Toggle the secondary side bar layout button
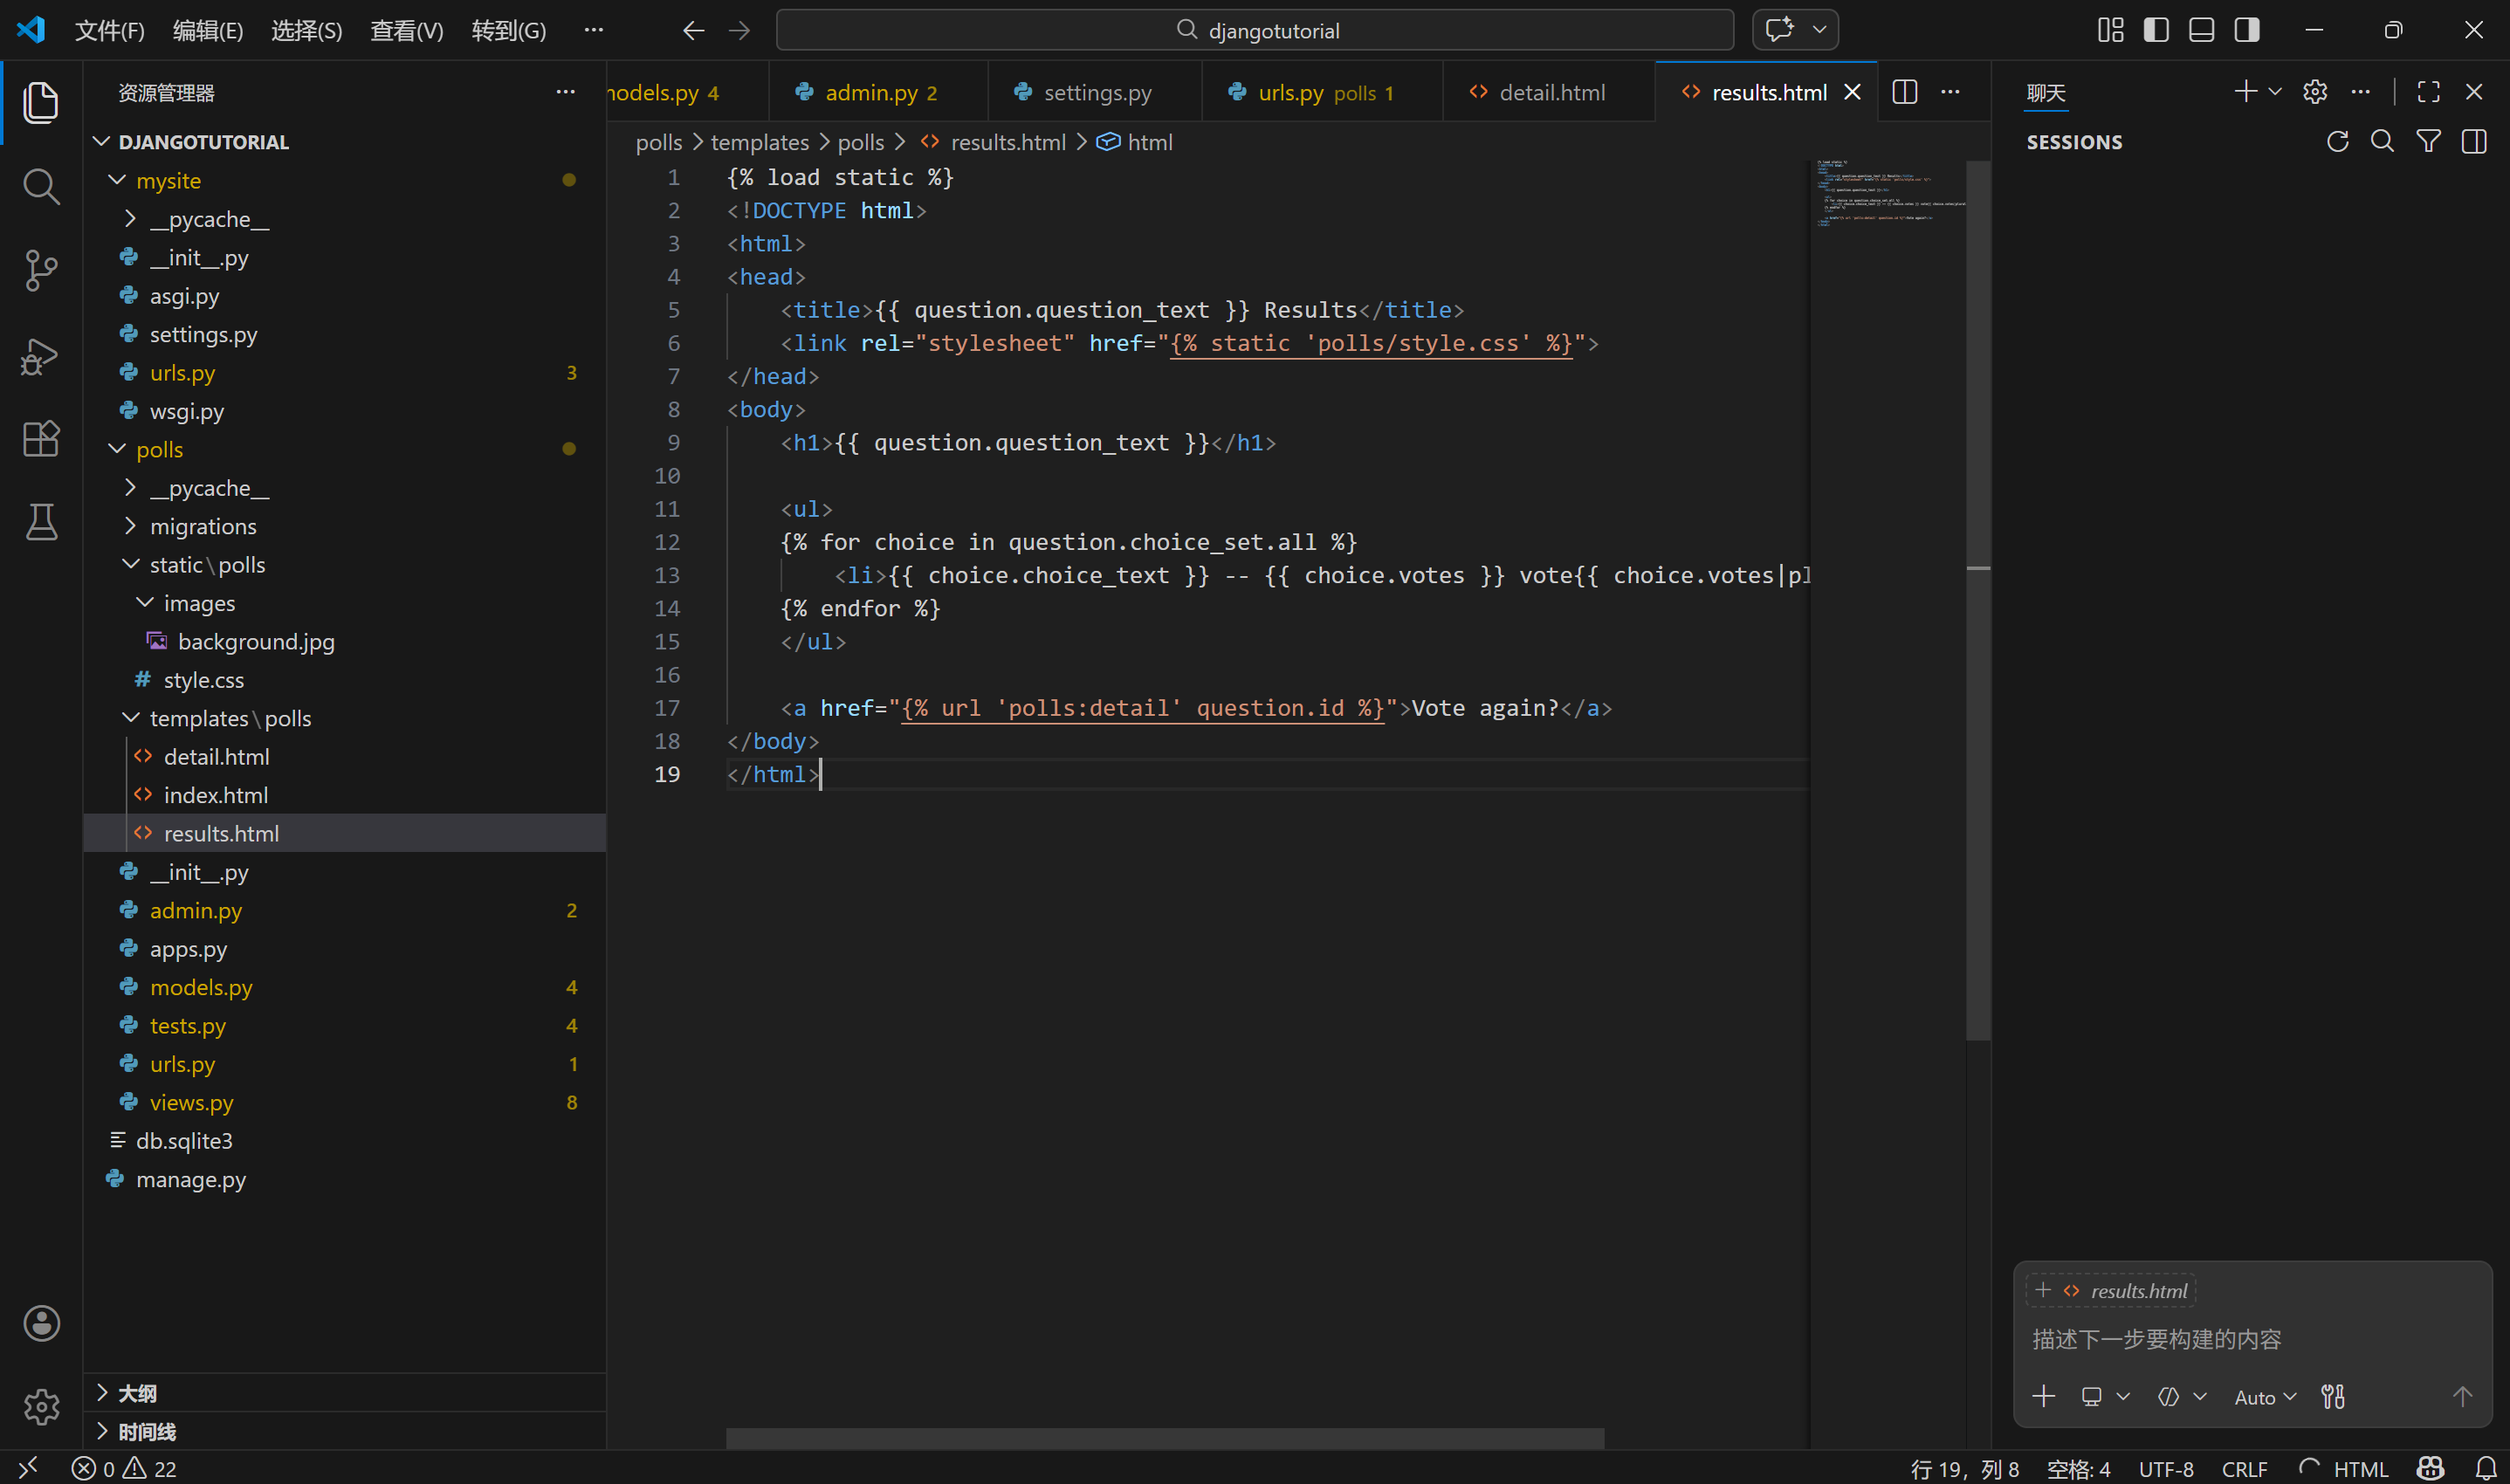The width and height of the screenshot is (2510, 1484). [x=2247, y=30]
